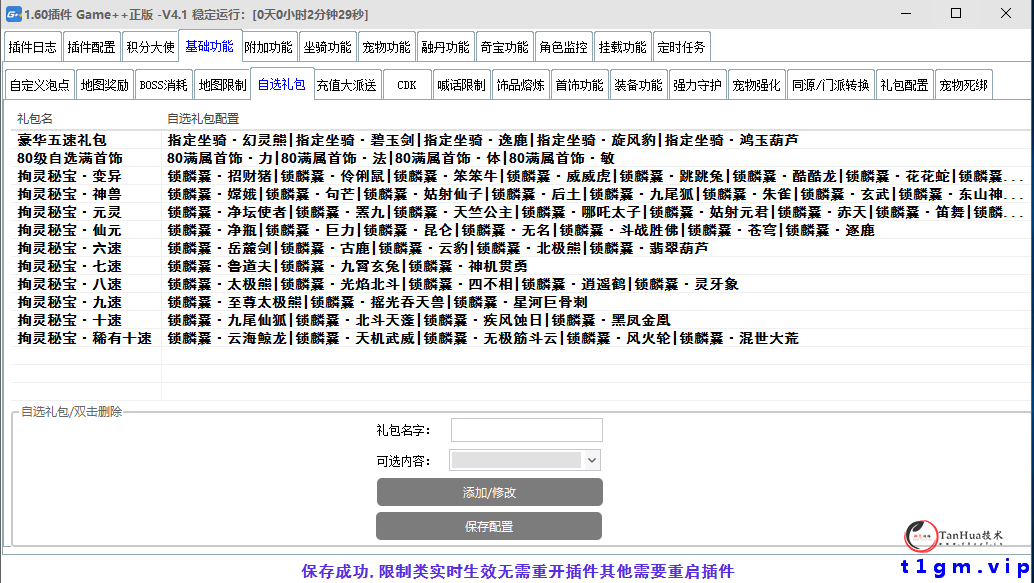The image size is (1034, 583).
Task: Switch to the 定时任务 tab
Action: (682, 46)
